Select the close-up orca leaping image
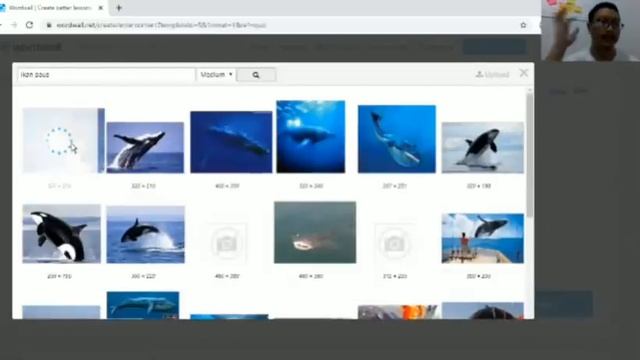Viewport: 640px width, 360px height. click(x=61, y=233)
